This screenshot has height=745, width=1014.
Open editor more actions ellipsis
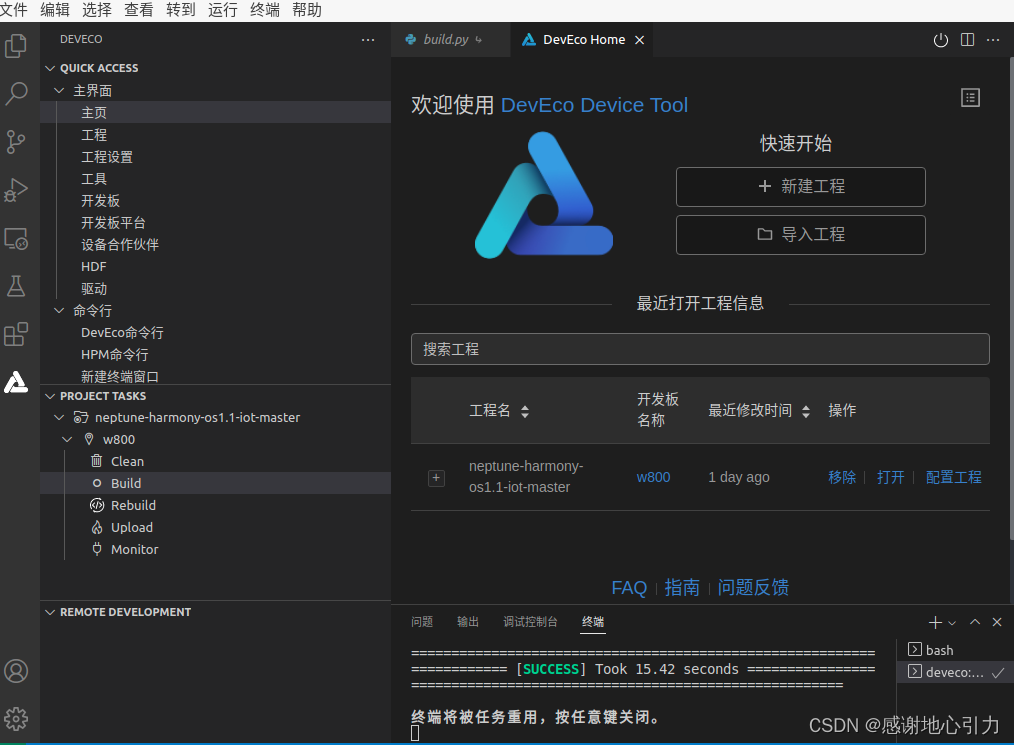click(x=993, y=40)
